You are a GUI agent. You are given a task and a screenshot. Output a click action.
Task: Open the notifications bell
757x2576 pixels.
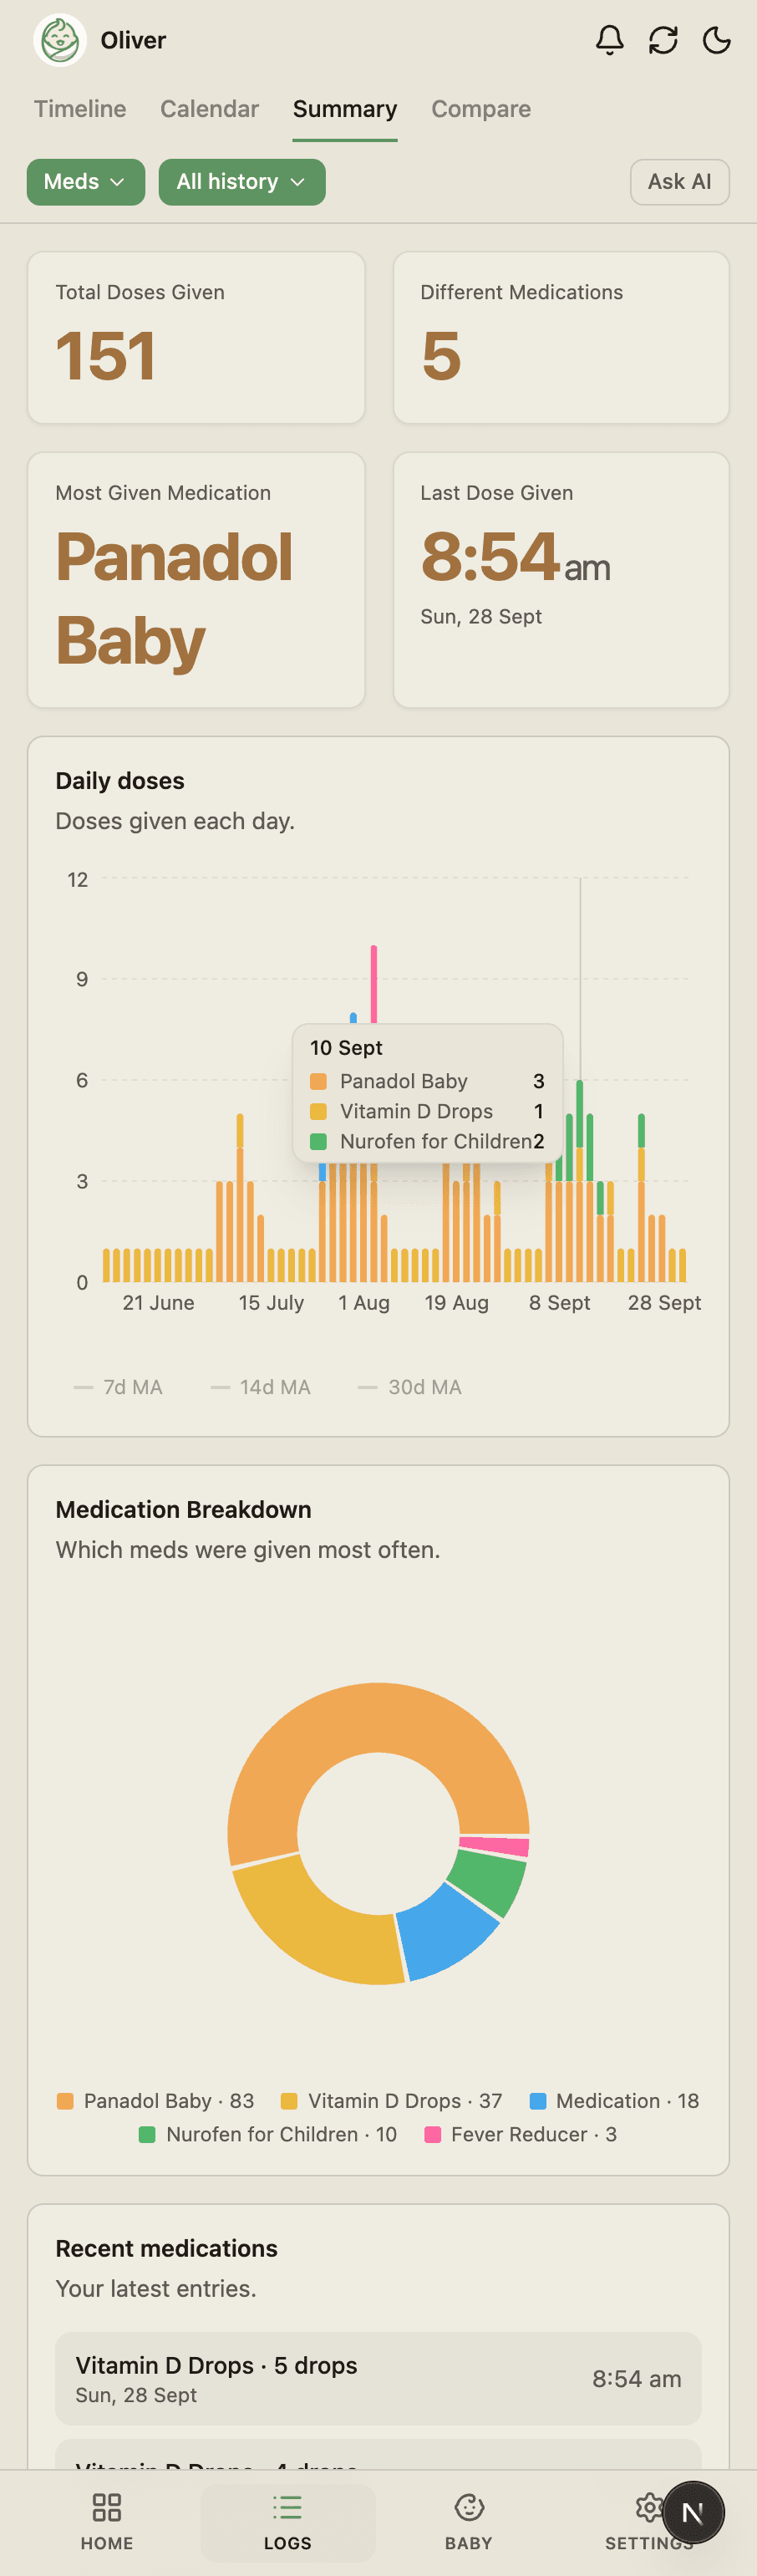point(609,41)
